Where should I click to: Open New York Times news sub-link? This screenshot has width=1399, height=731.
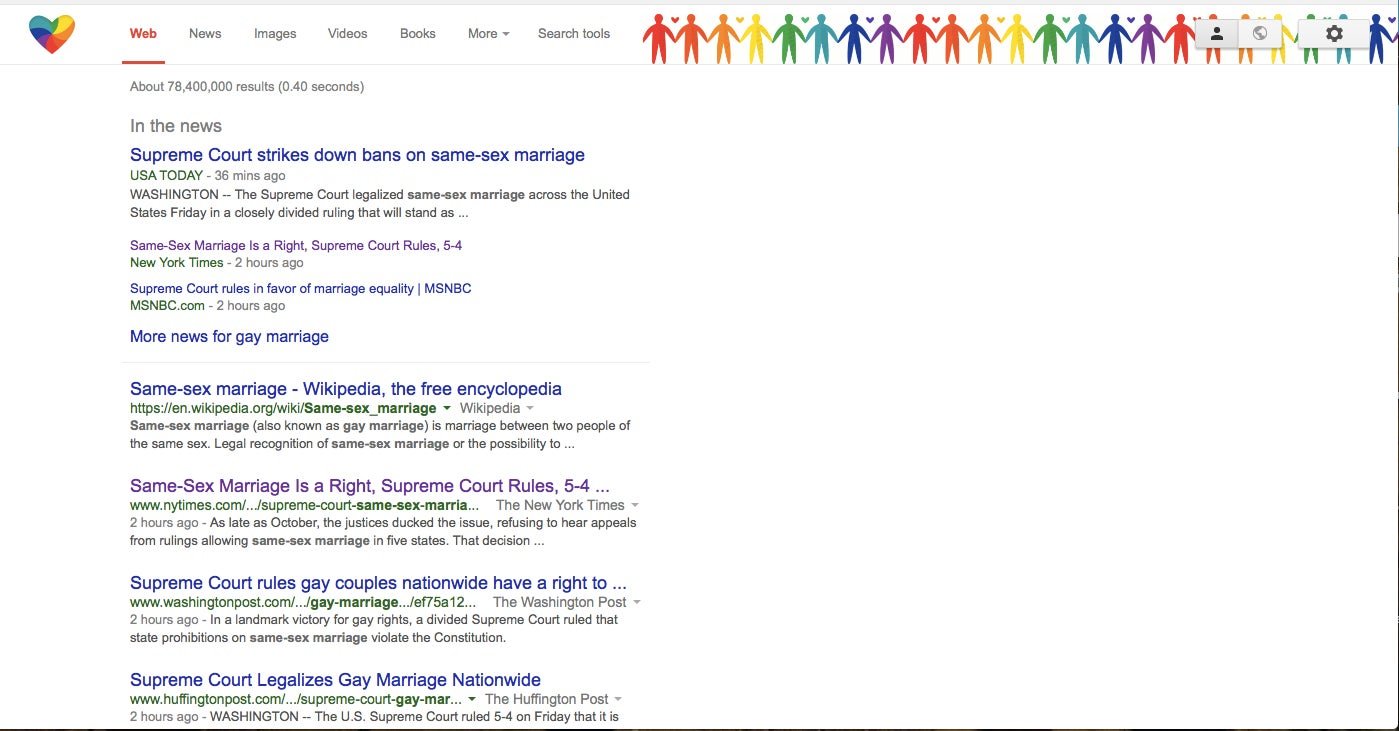click(x=296, y=245)
